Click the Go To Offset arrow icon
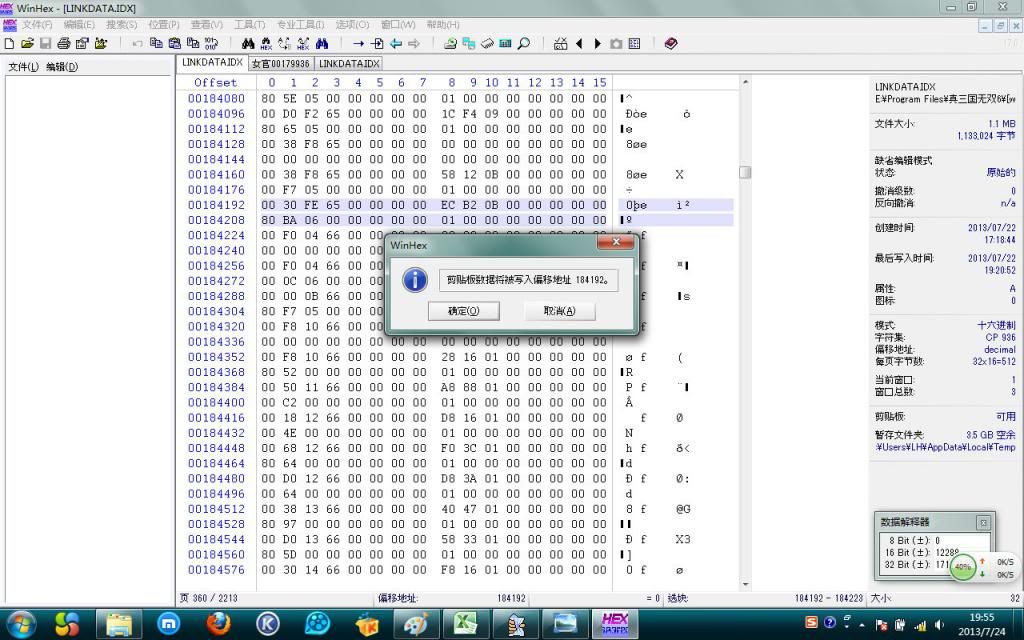 click(359, 44)
